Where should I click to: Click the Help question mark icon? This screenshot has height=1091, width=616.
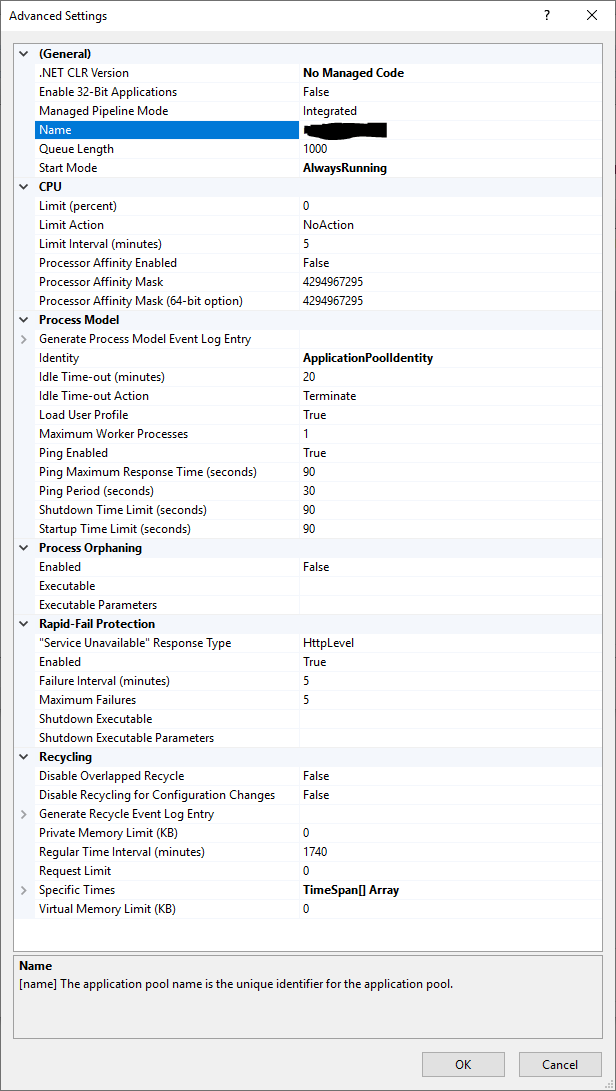click(x=545, y=16)
